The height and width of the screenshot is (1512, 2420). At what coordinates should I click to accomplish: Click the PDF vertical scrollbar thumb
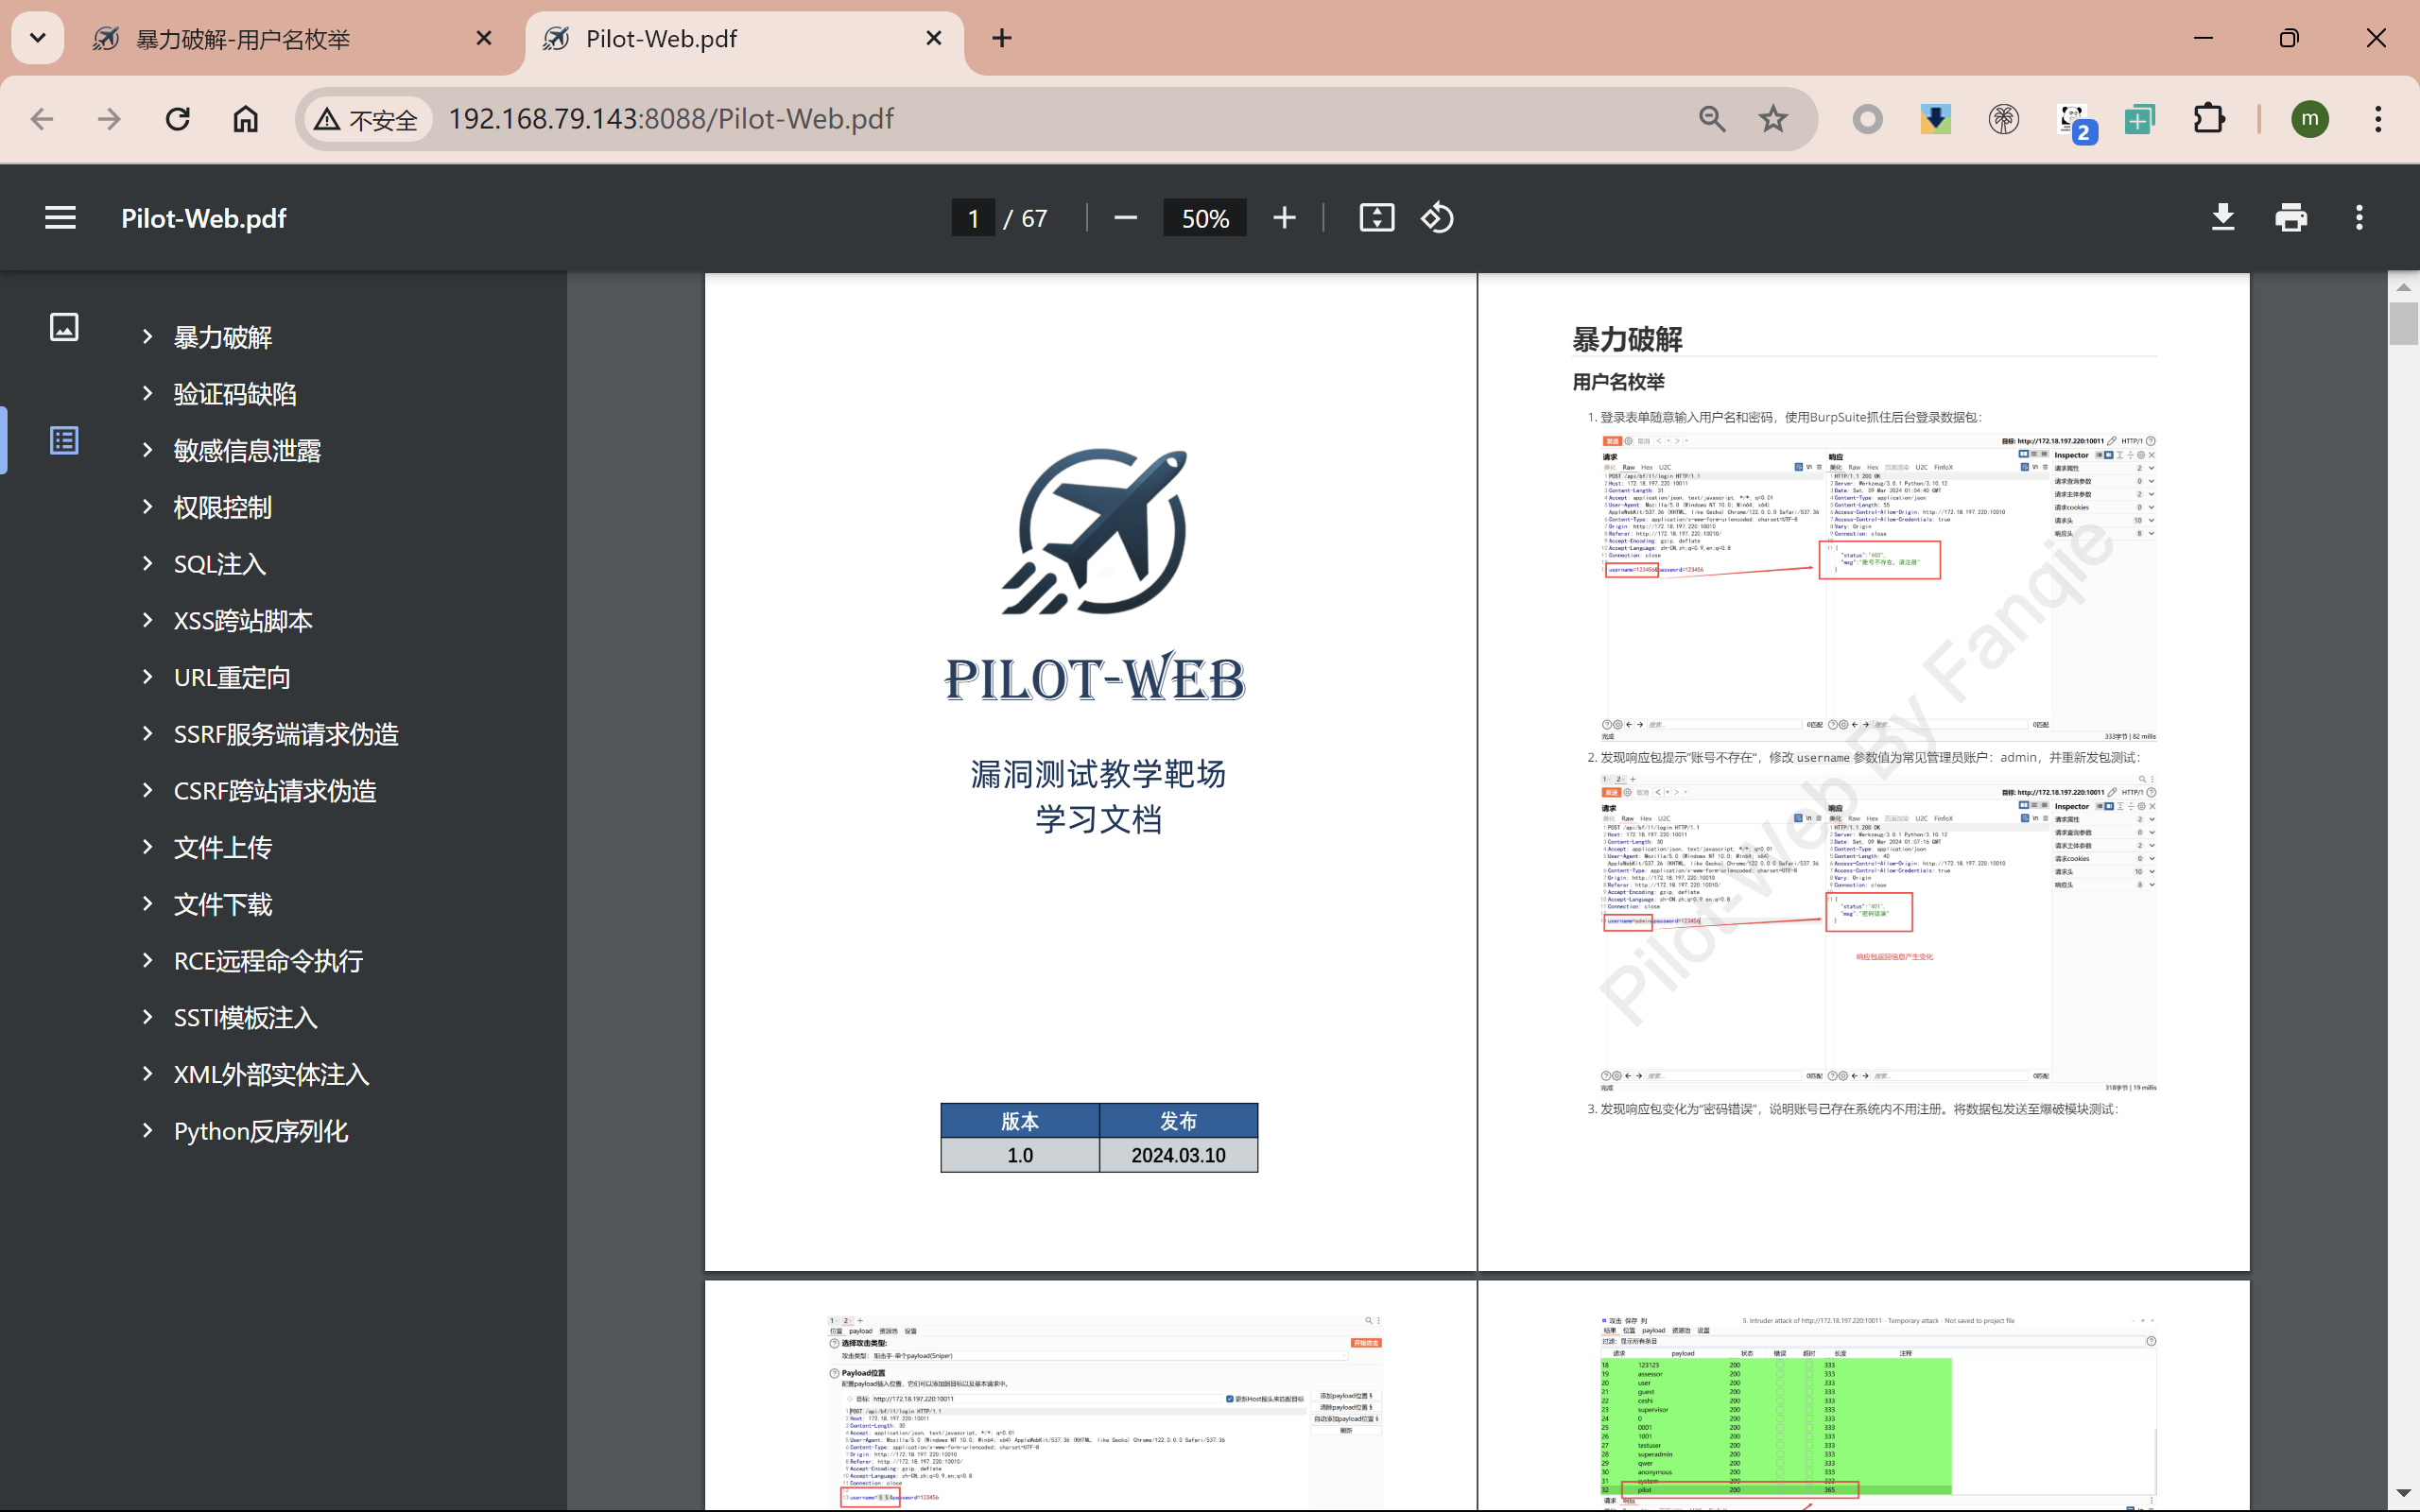(2403, 322)
